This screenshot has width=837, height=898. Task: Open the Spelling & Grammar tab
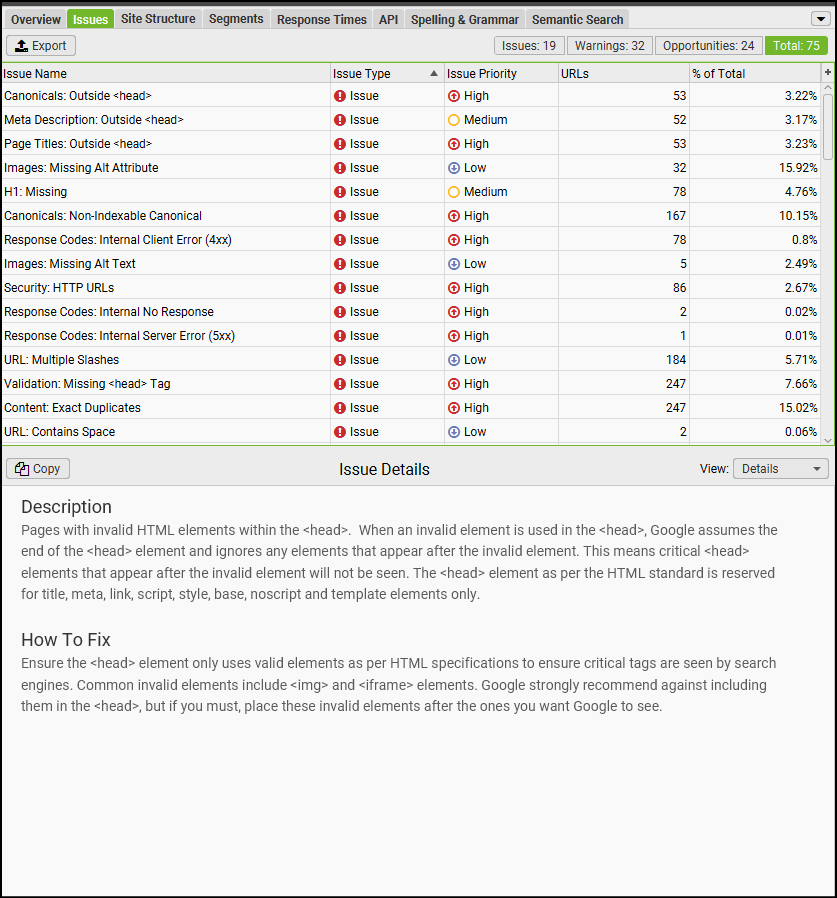[x=465, y=18]
